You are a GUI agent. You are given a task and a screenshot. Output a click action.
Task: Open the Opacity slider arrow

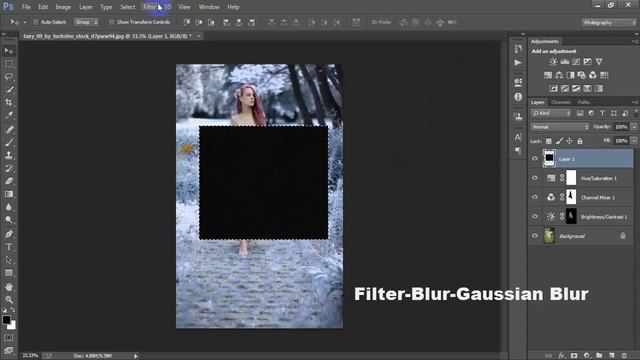pyautogui.click(x=634, y=127)
